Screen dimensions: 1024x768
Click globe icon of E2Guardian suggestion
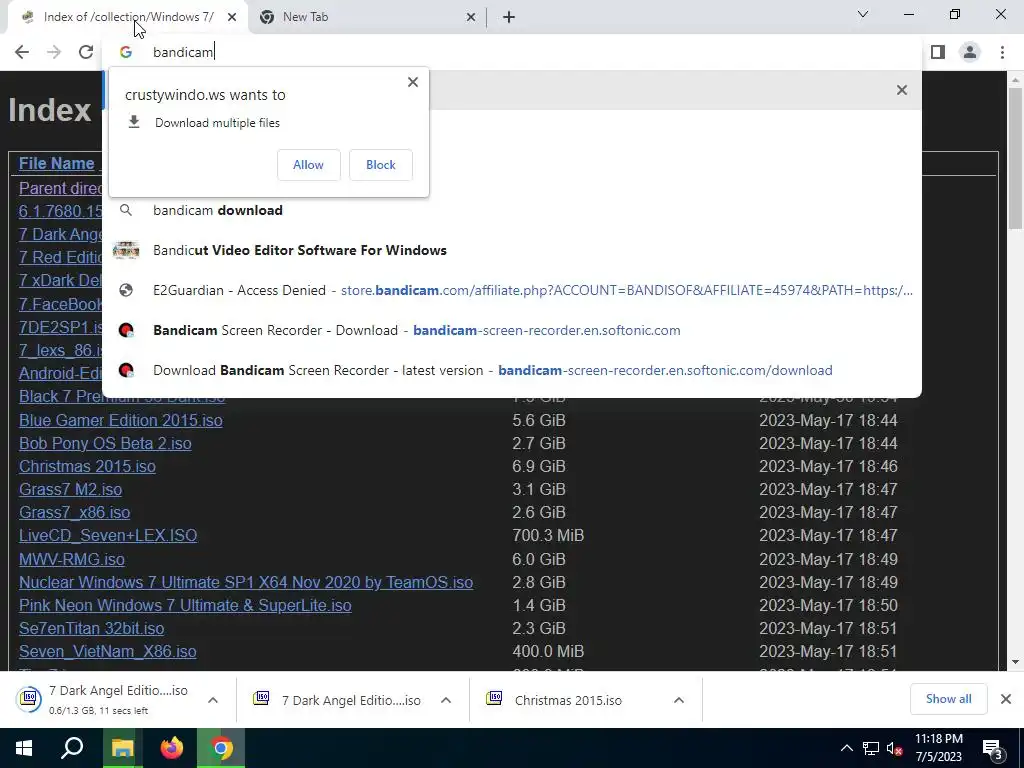(x=126, y=291)
